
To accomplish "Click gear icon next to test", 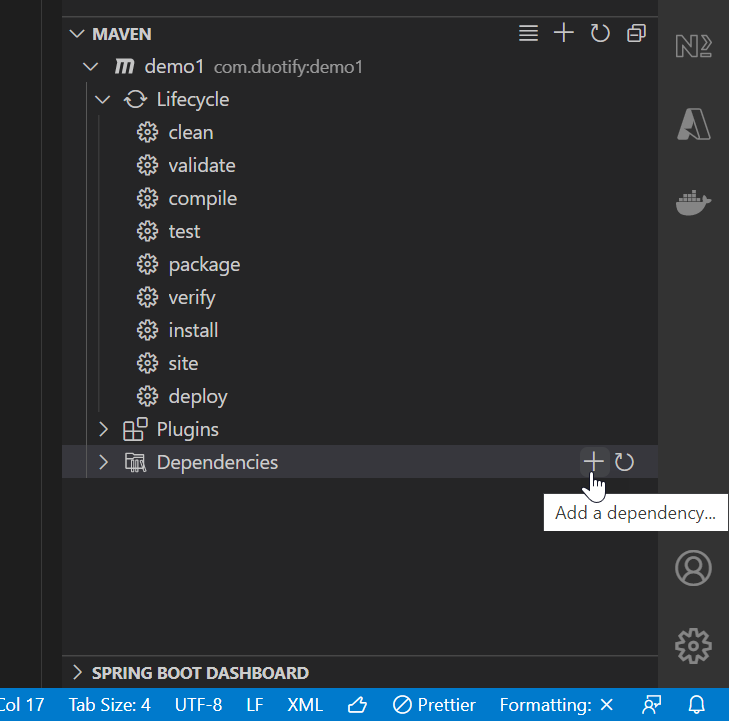I will click(x=147, y=232).
